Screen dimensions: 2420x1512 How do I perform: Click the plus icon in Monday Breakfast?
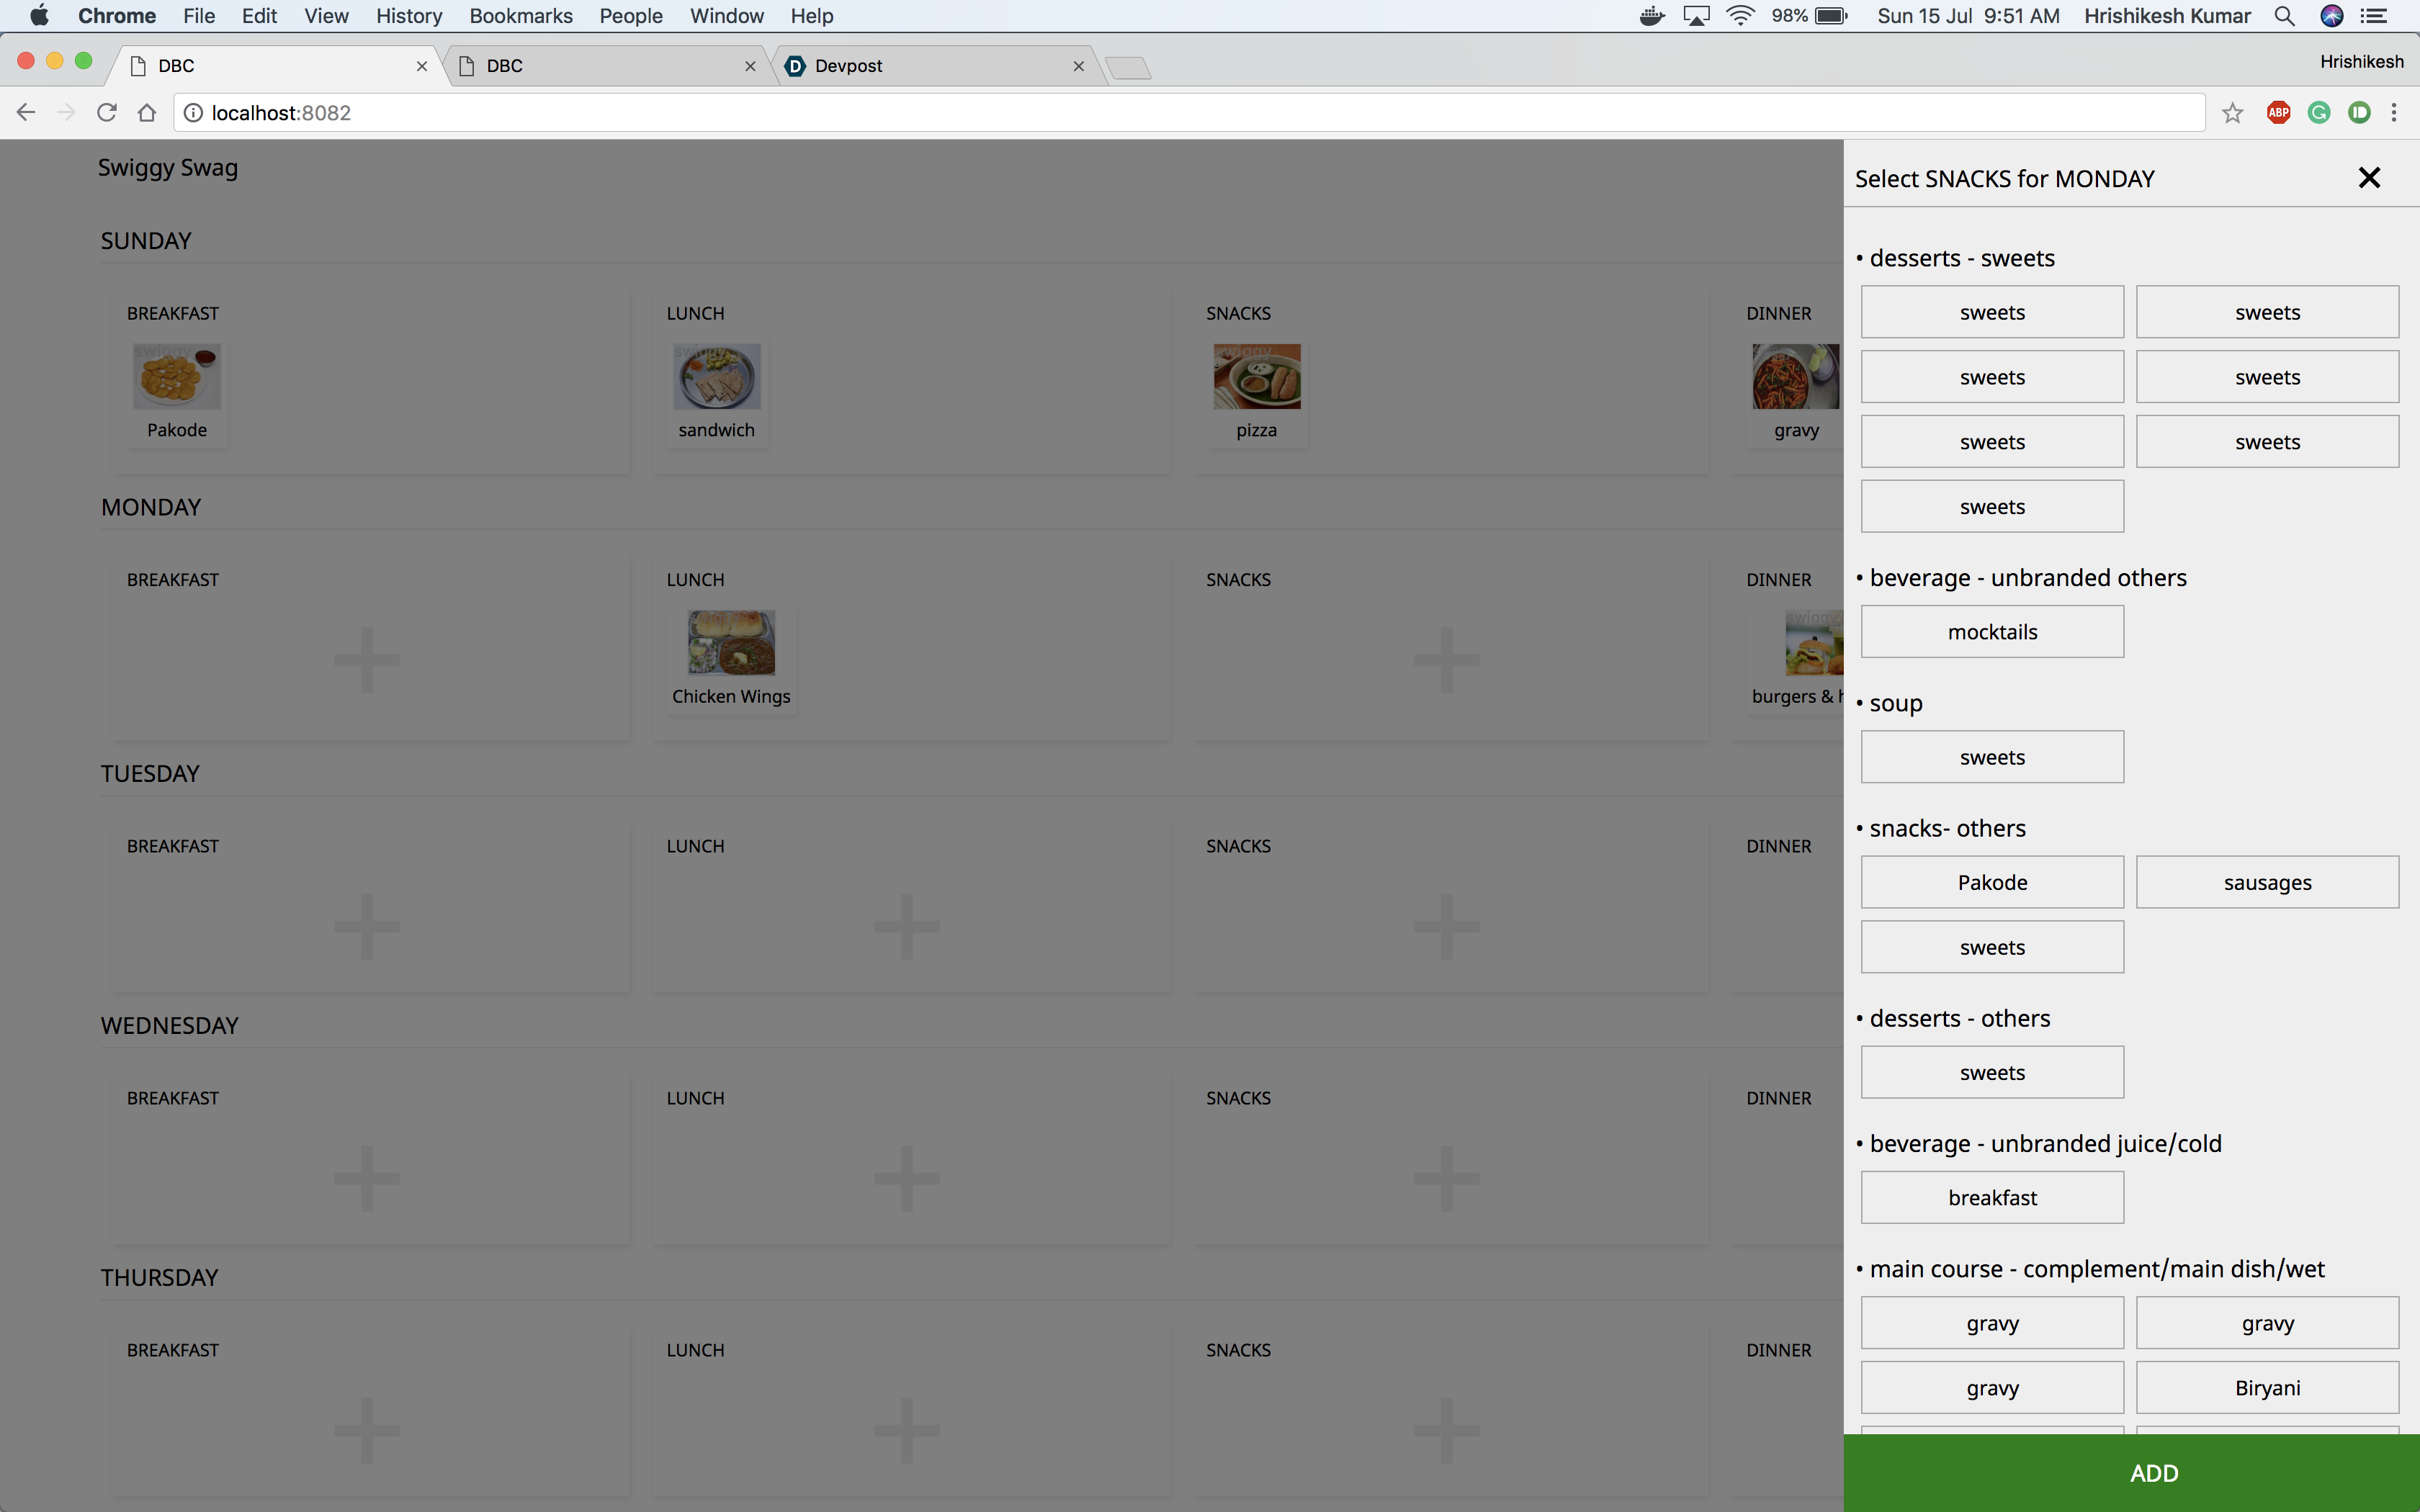tap(367, 660)
